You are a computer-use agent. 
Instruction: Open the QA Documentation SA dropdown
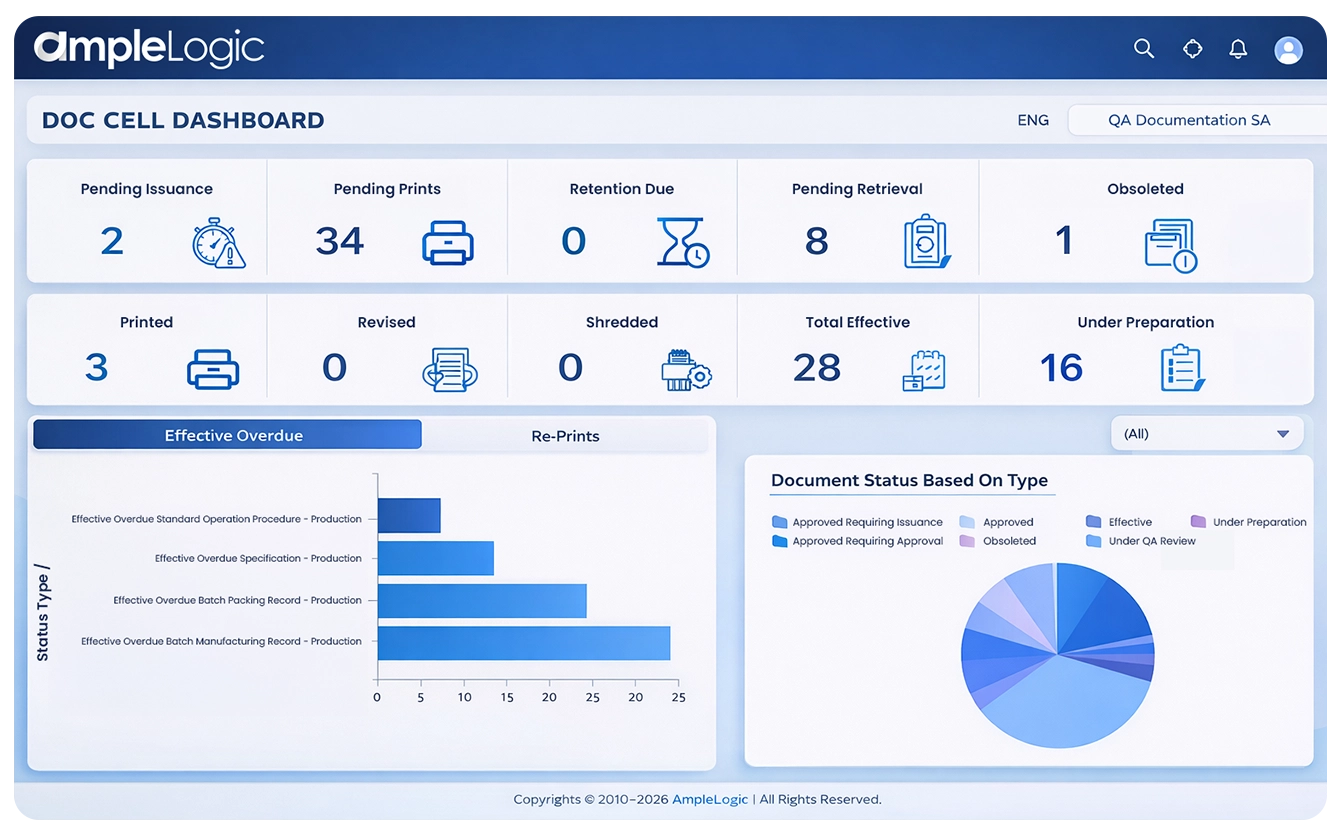pyautogui.click(x=1188, y=120)
